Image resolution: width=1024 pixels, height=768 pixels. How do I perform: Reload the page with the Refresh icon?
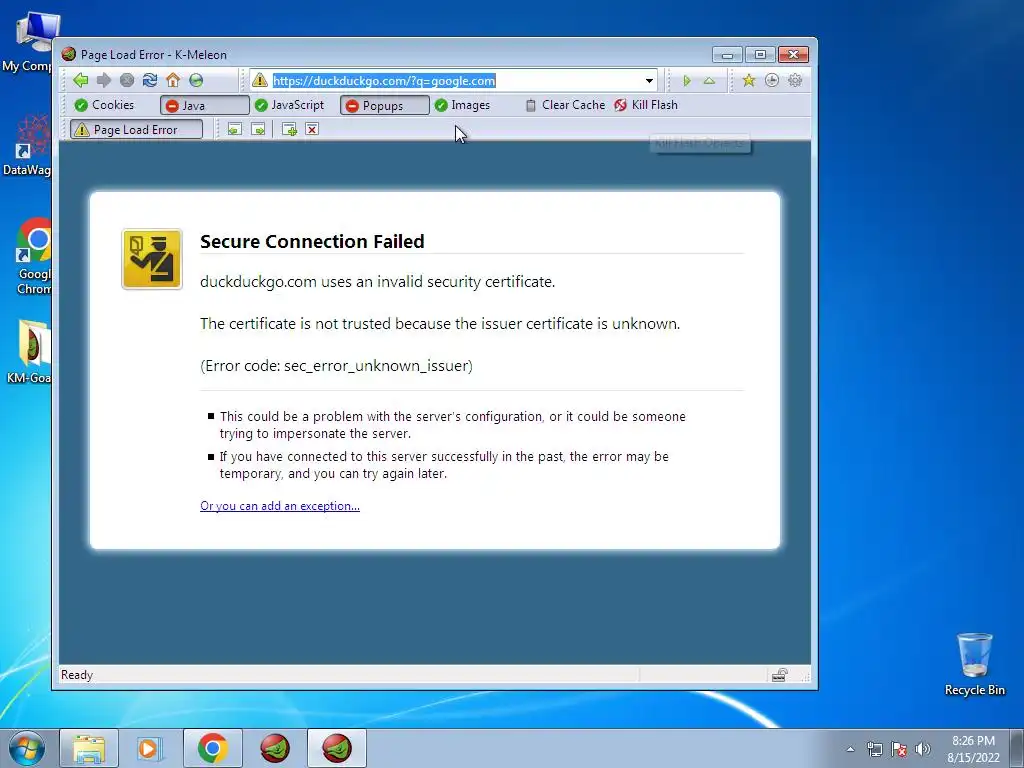click(150, 80)
